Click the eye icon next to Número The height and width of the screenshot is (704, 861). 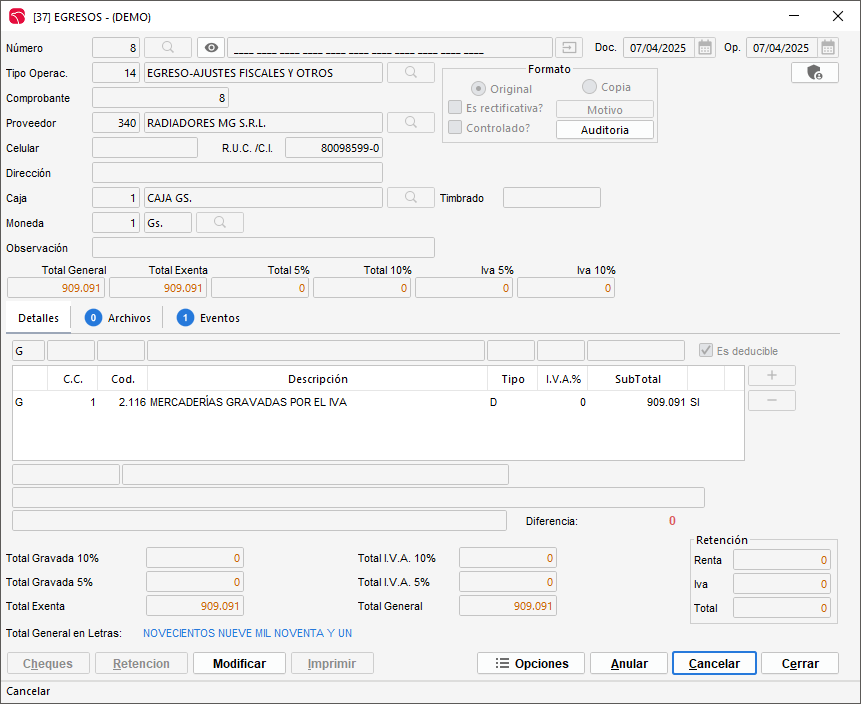(210, 48)
